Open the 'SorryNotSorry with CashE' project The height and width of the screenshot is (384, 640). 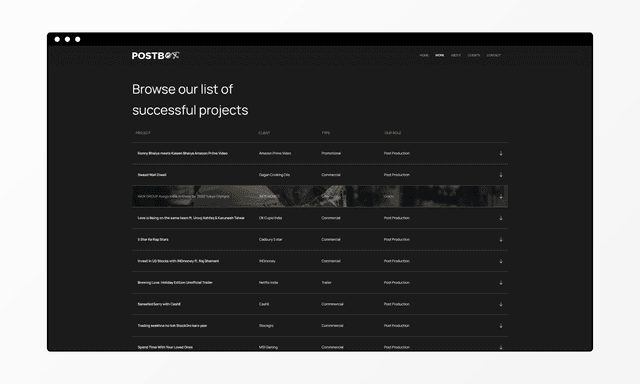point(159,304)
